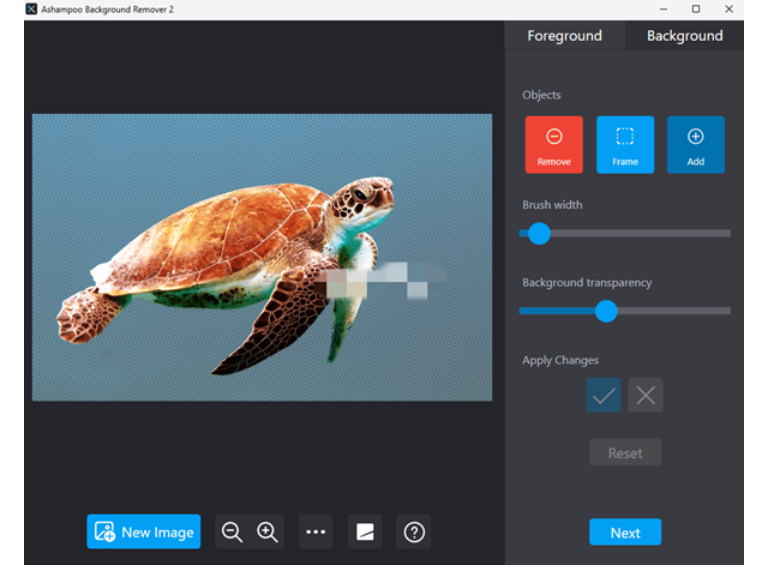Viewport: 778px width, 571px height.
Task: Click the "Apply Changes" label
Action: coord(560,360)
